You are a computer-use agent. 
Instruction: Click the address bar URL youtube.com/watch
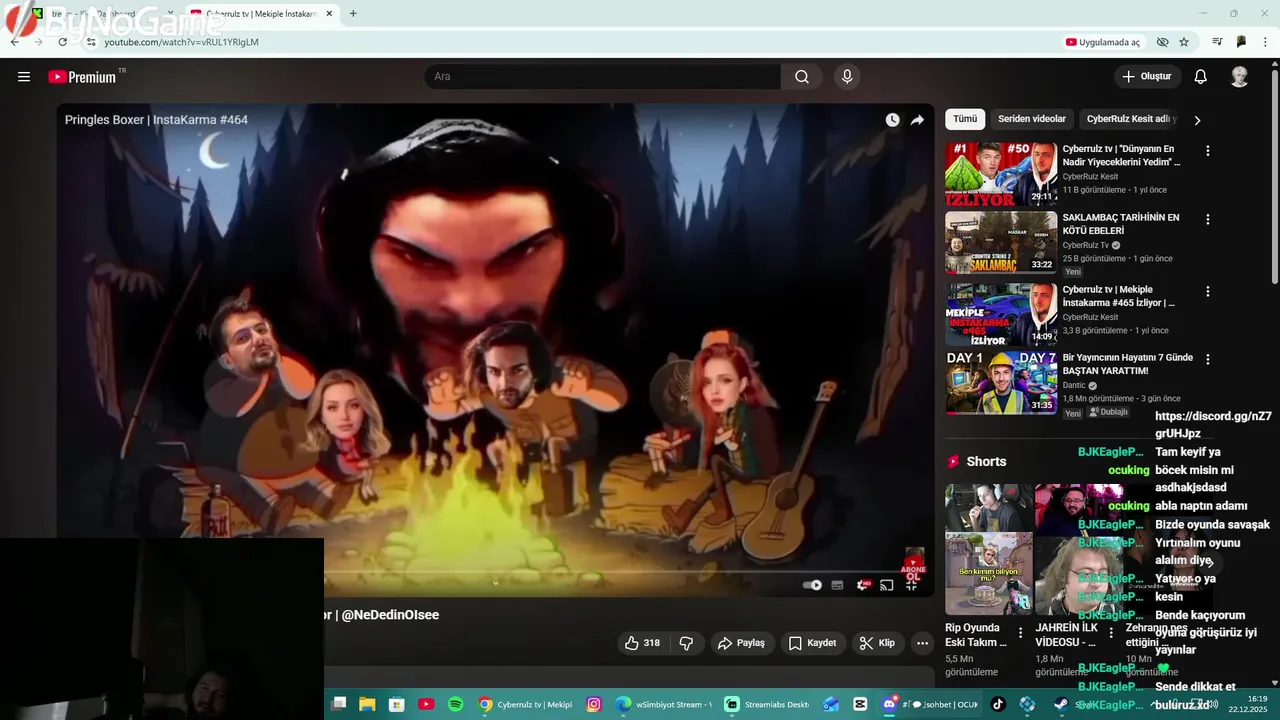tap(182, 42)
